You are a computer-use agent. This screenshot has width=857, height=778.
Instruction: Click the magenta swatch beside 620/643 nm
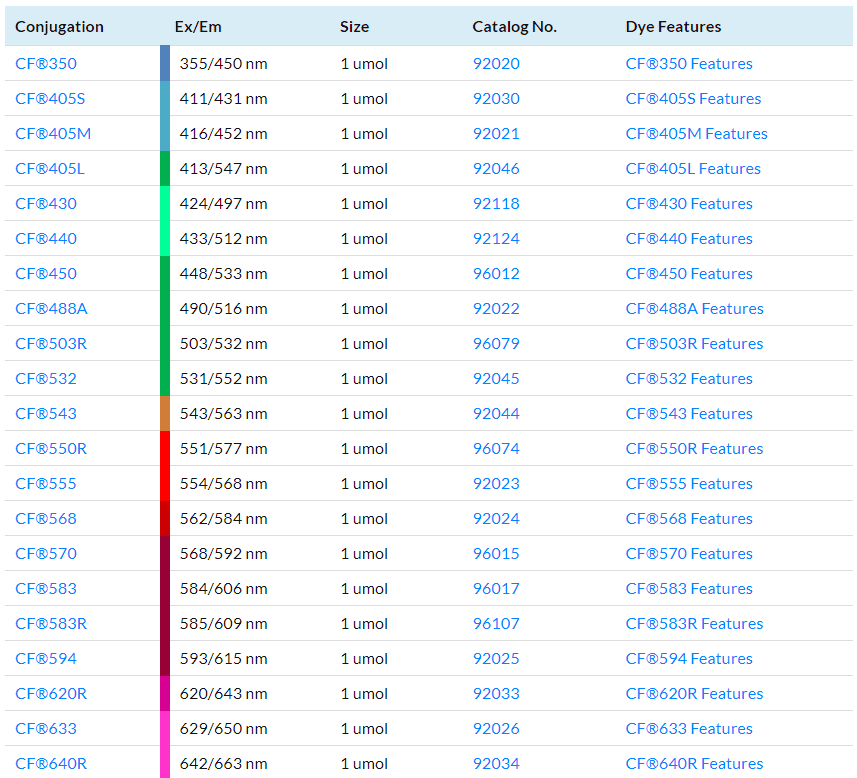point(165,693)
